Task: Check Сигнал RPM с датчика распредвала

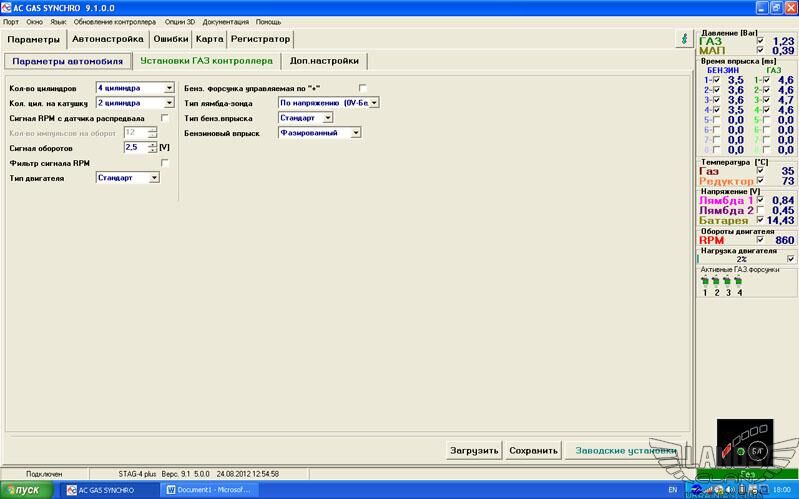Action: click(165, 117)
